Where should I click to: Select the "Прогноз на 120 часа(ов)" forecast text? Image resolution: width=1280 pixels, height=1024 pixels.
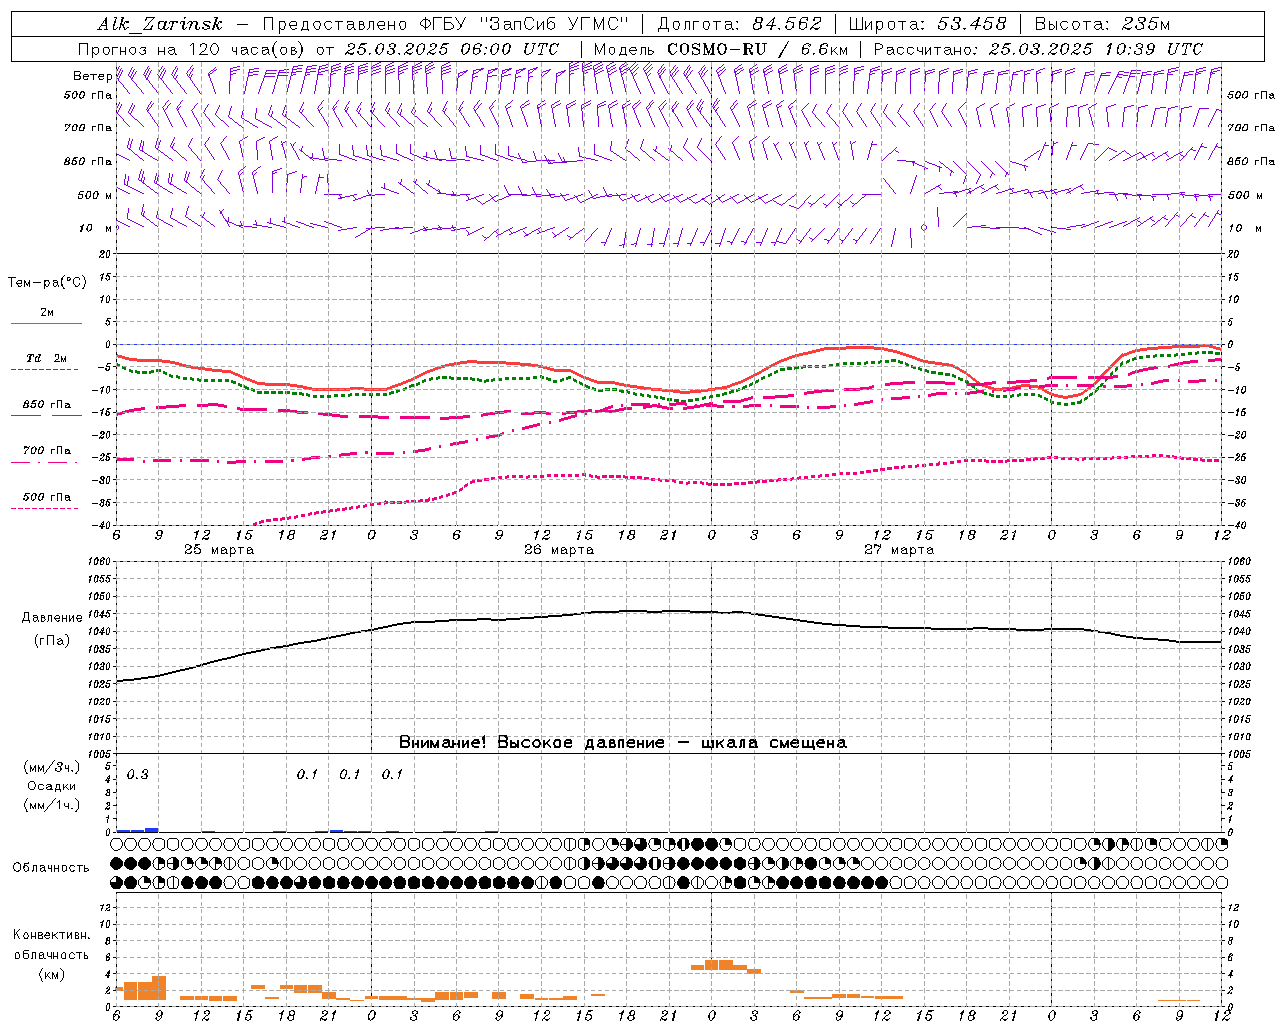point(193,49)
